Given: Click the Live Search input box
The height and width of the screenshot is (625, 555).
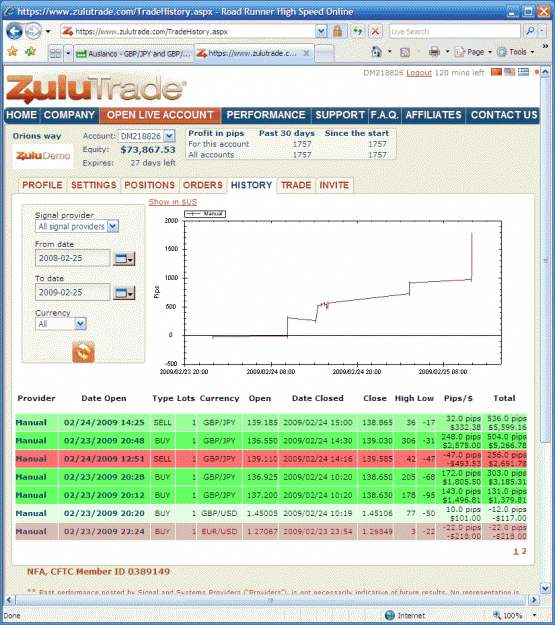Looking at the screenshot, I should click(455, 31).
